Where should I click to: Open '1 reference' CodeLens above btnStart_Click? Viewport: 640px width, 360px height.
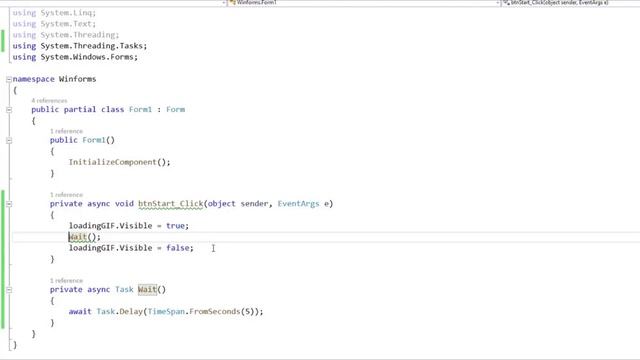(x=66, y=195)
